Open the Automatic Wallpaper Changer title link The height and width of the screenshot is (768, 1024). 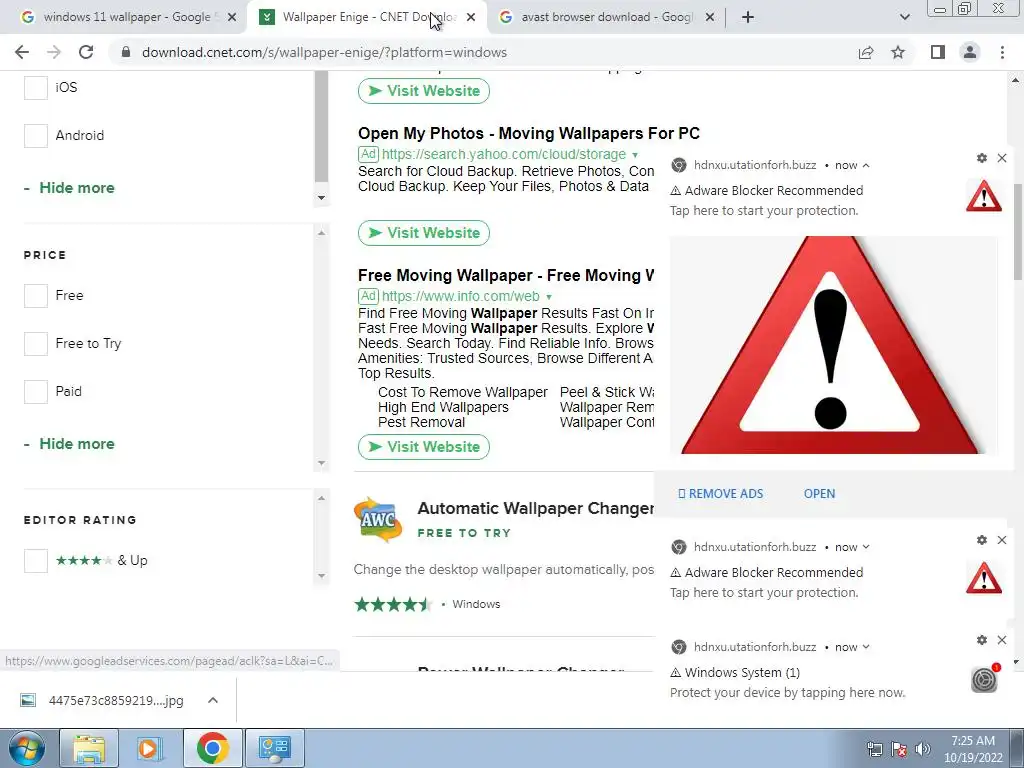[x=536, y=509]
